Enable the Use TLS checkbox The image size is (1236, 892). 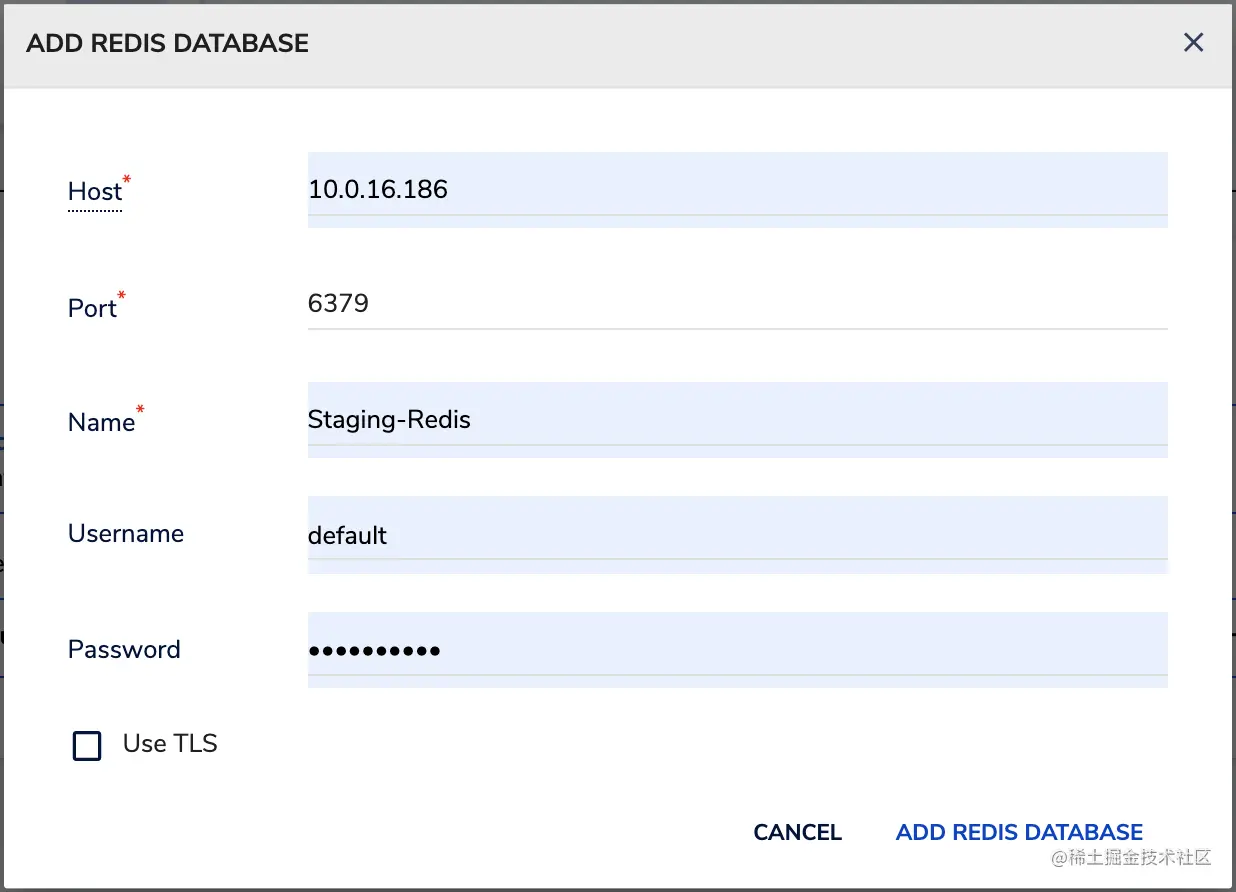(88, 745)
